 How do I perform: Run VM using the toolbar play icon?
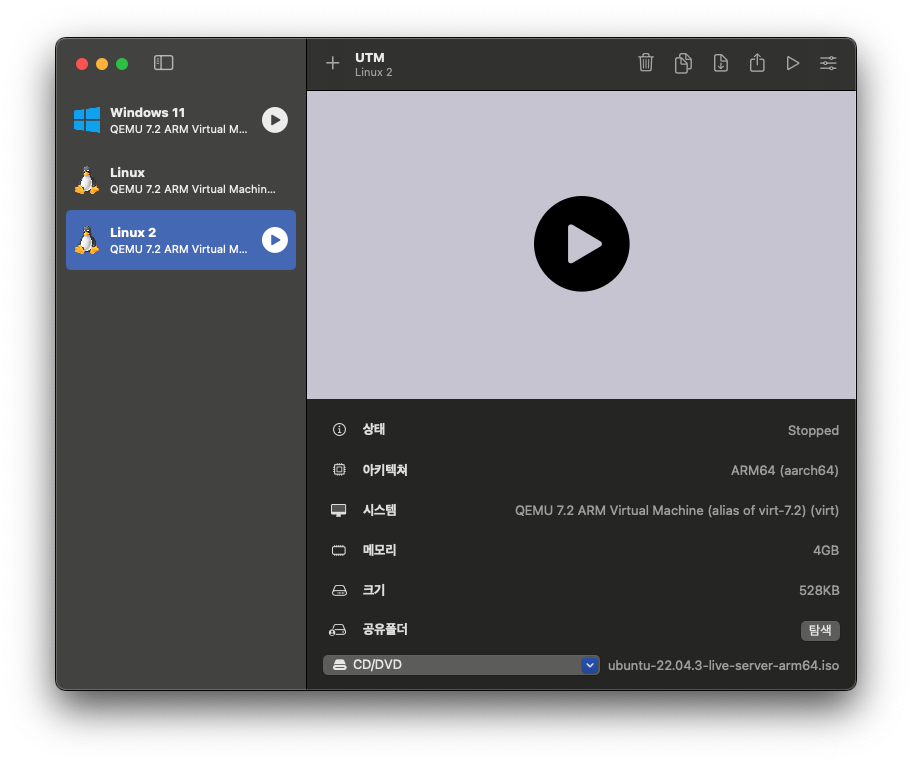tap(792, 63)
